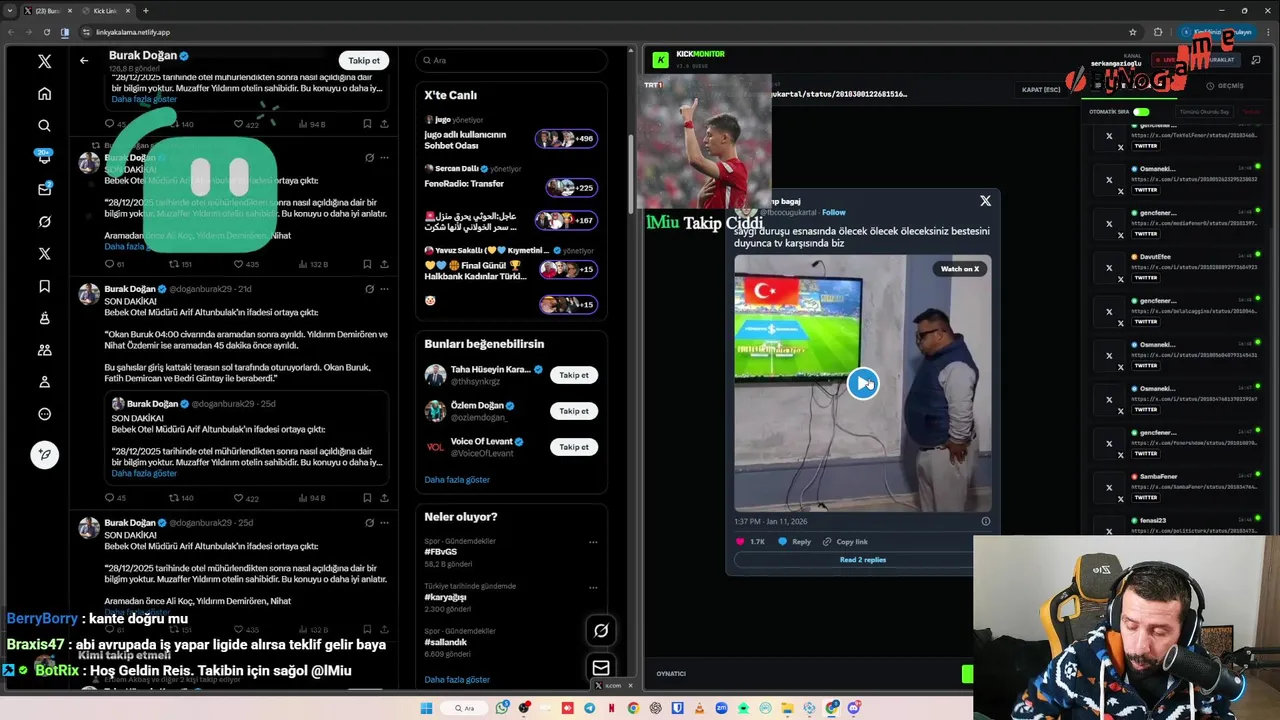Open Discord from the Windows taskbar
The width and height of the screenshot is (1280, 720).
(854, 708)
